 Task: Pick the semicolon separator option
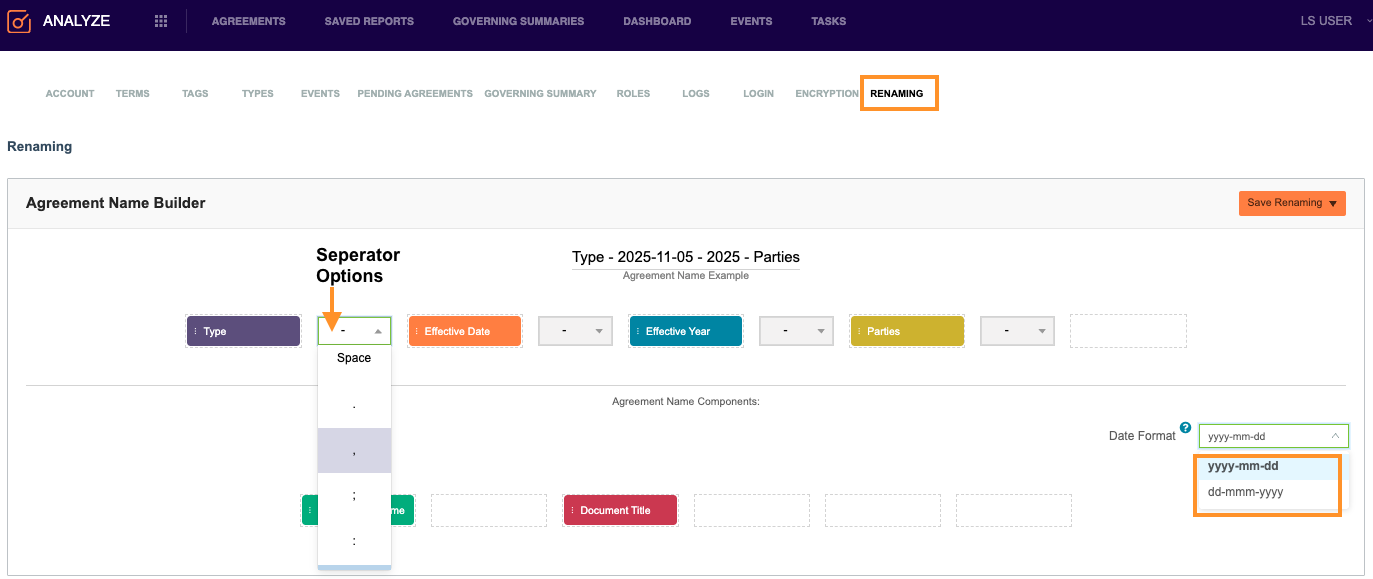click(354, 496)
